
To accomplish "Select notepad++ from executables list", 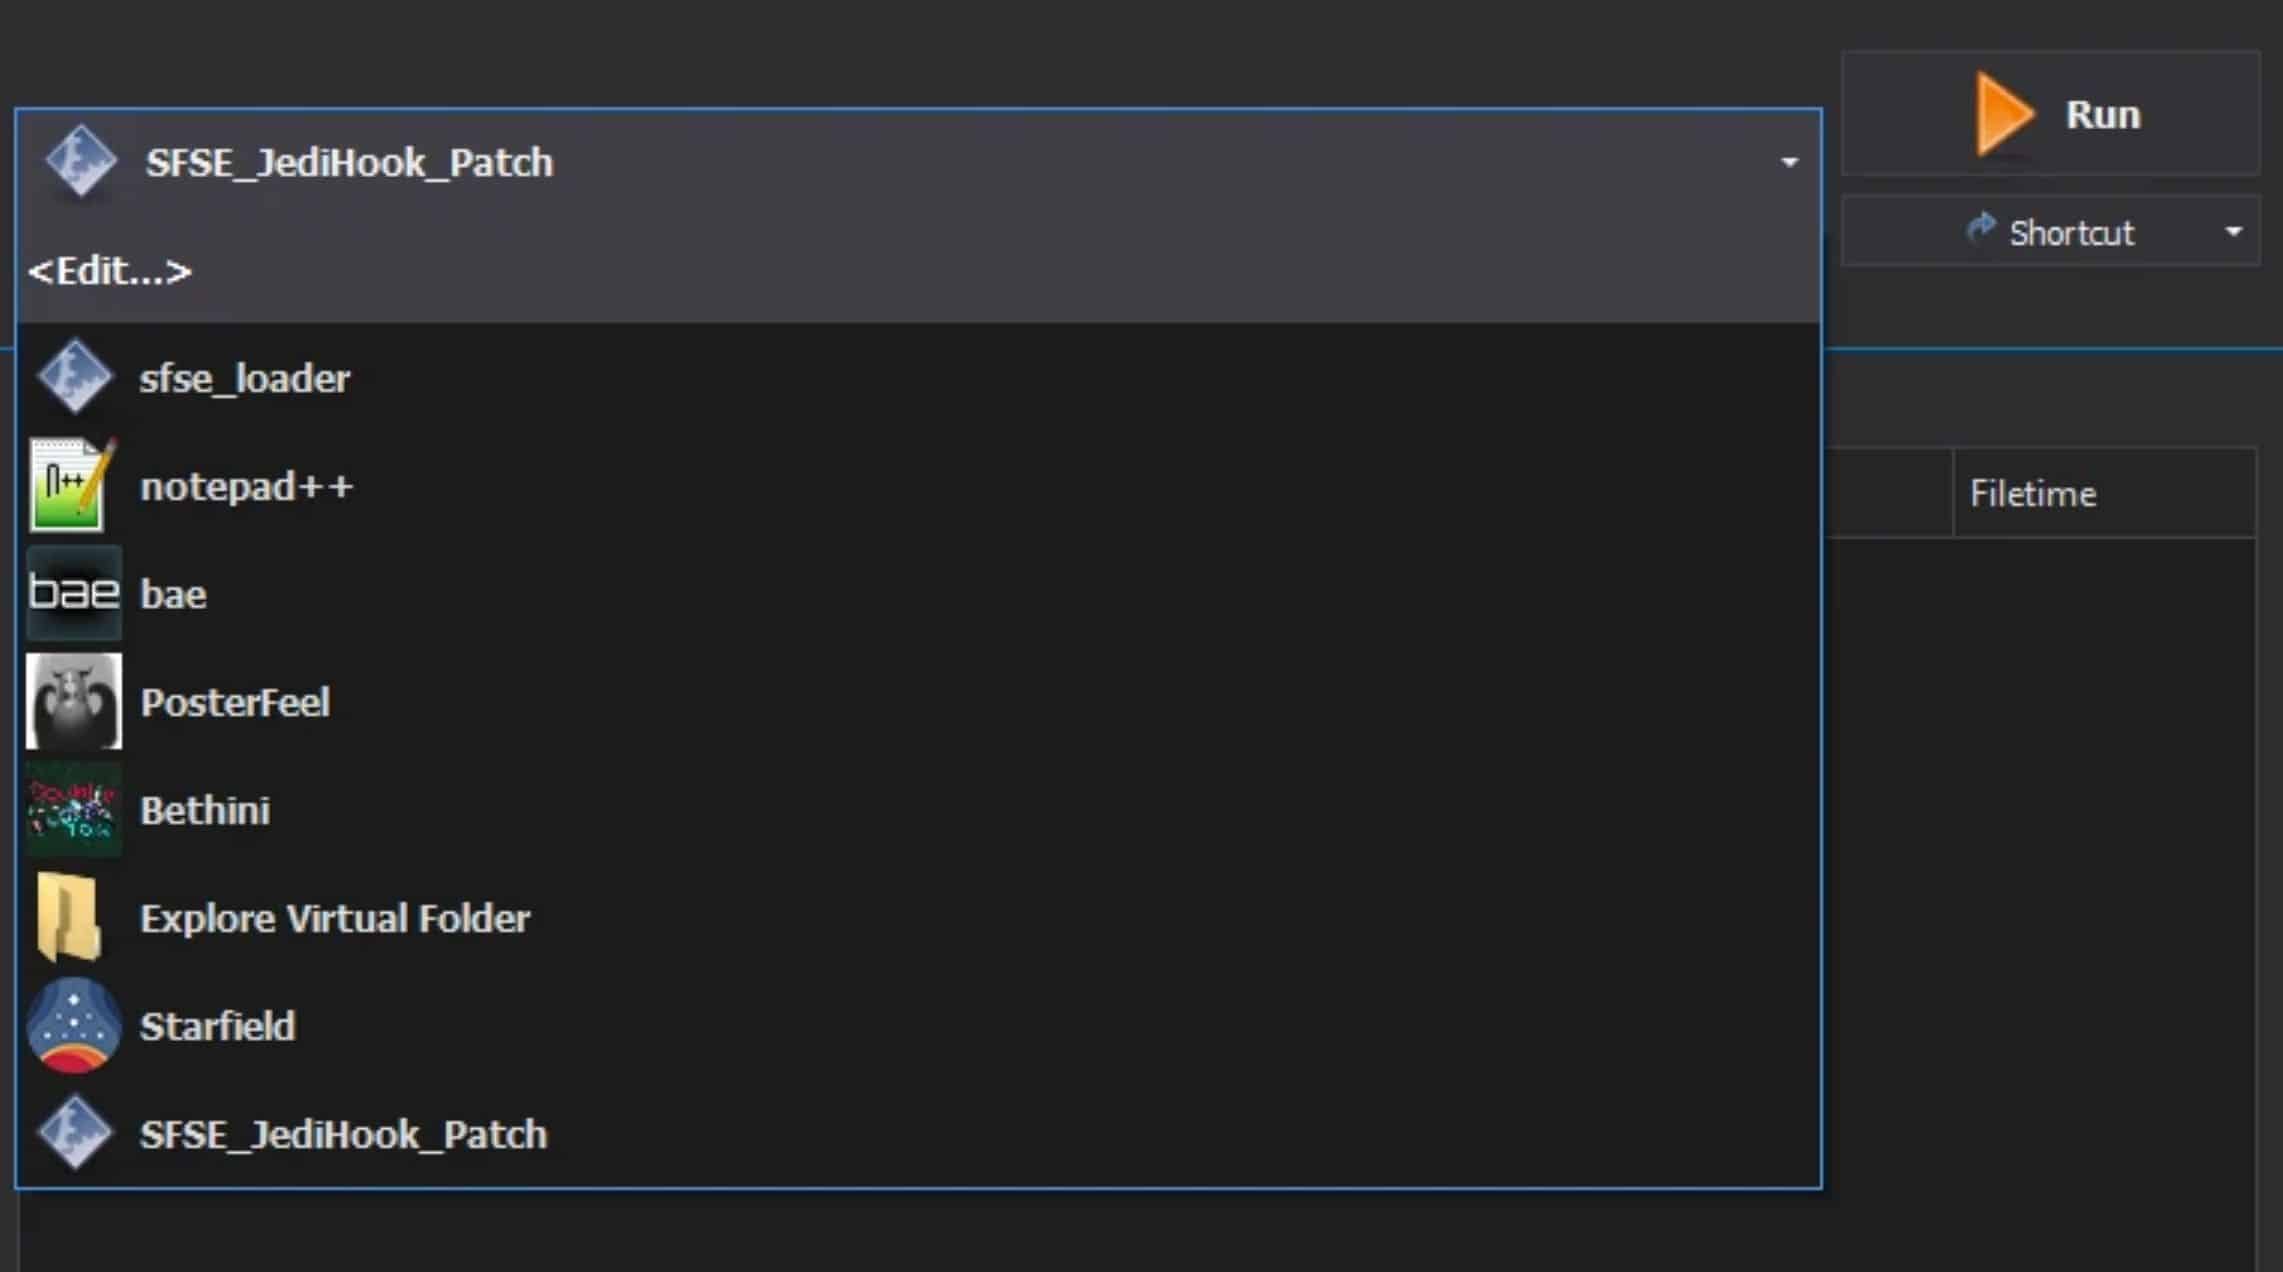I will coord(247,487).
